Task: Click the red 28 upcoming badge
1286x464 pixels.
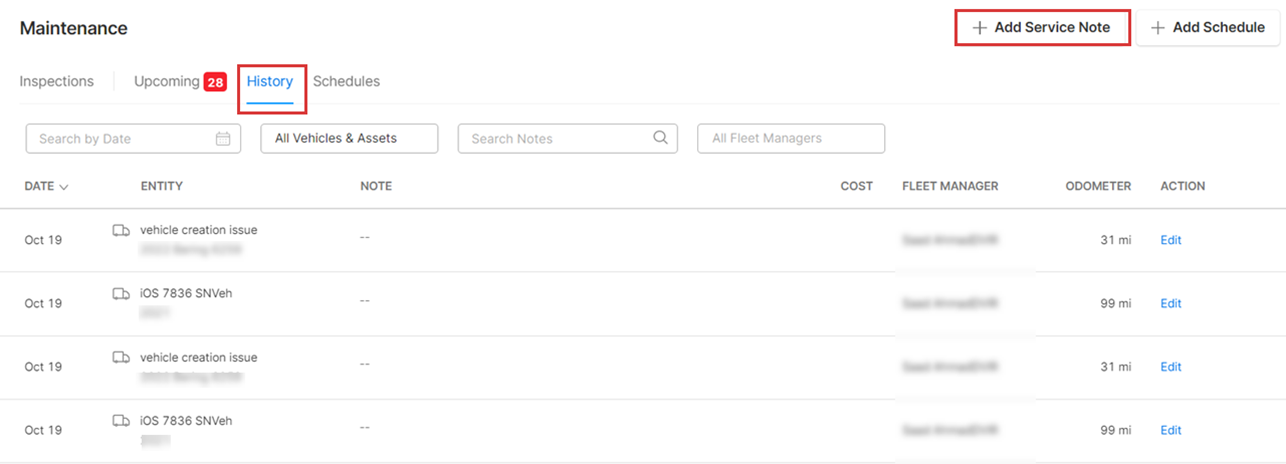Action: click(215, 82)
